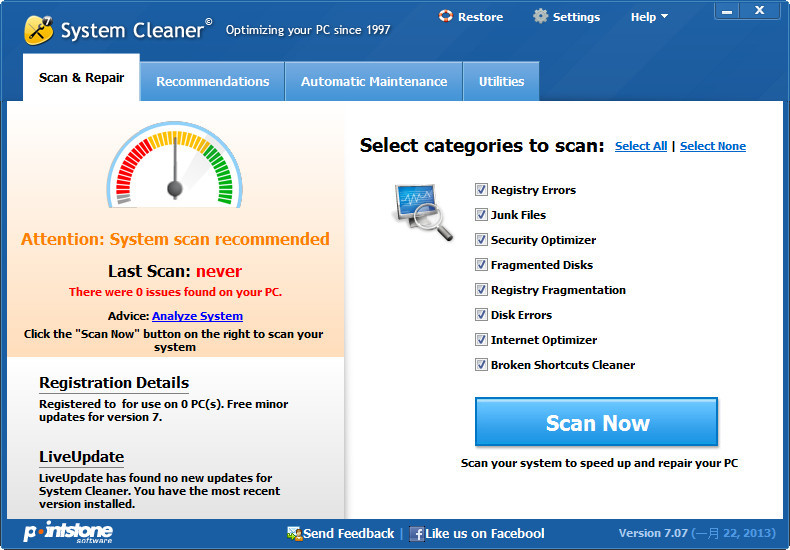Switch to the Scan & Repair tab

click(x=81, y=78)
